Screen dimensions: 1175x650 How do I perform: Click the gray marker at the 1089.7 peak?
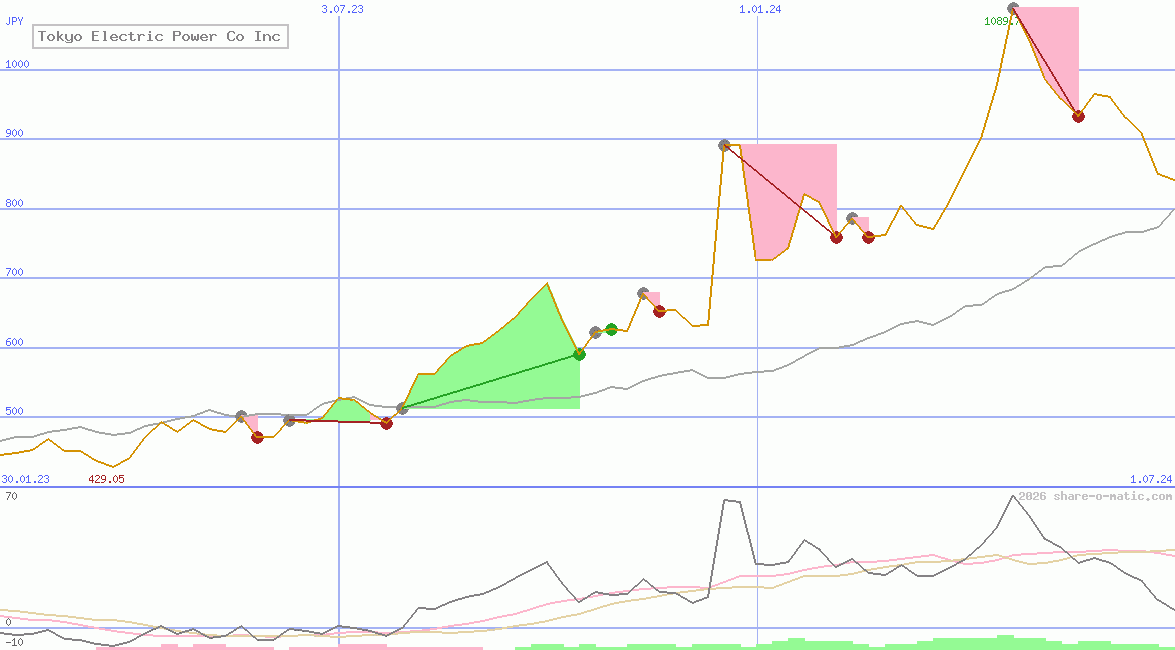click(x=1014, y=9)
